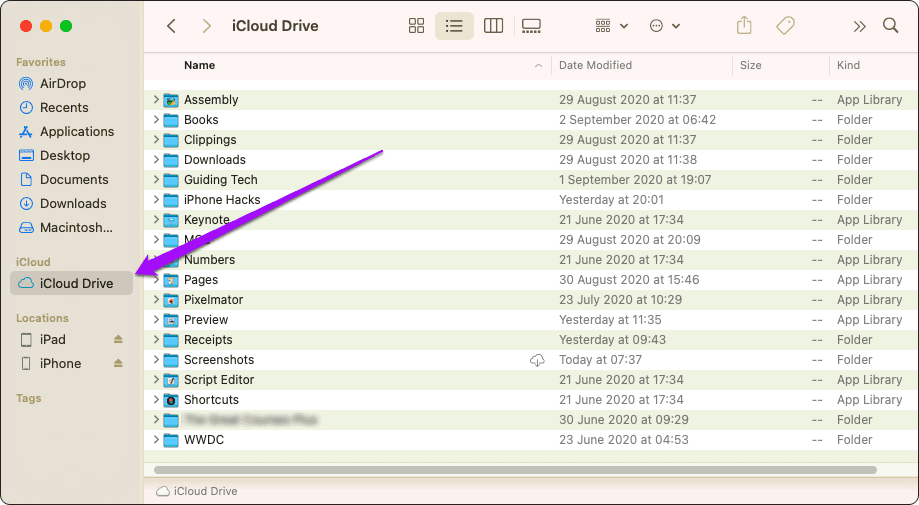Click the Locations sidebar heading
This screenshot has width=919, height=505.
pyautogui.click(x=42, y=318)
